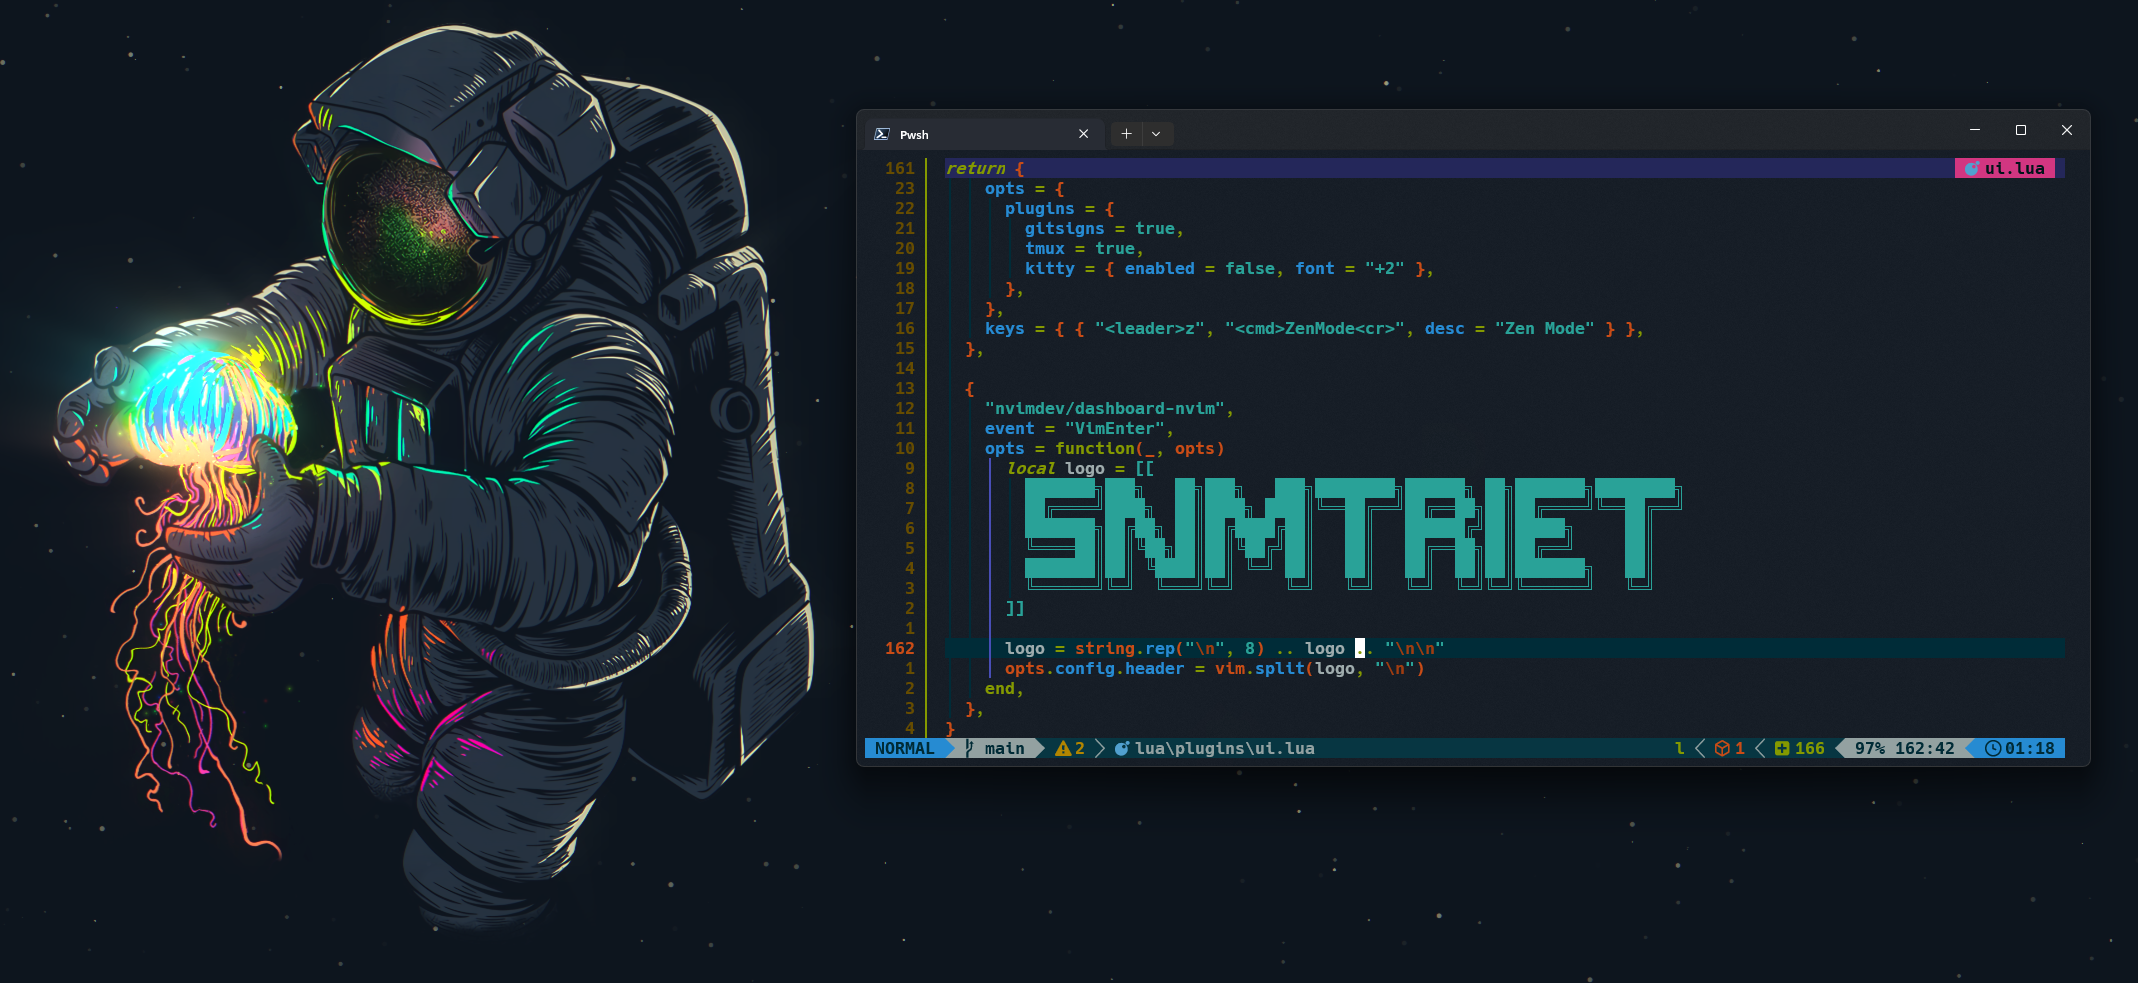
Task: Click the current line number 162
Action: pos(900,648)
